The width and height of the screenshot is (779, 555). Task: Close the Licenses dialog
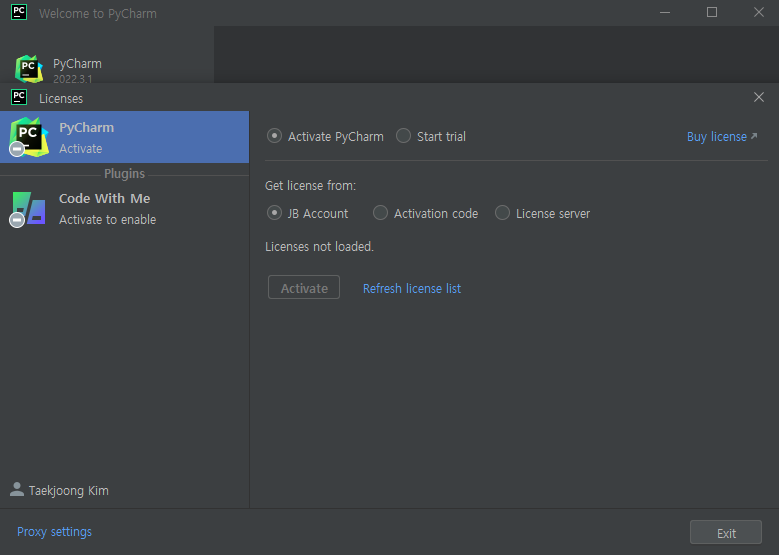click(x=759, y=97)
